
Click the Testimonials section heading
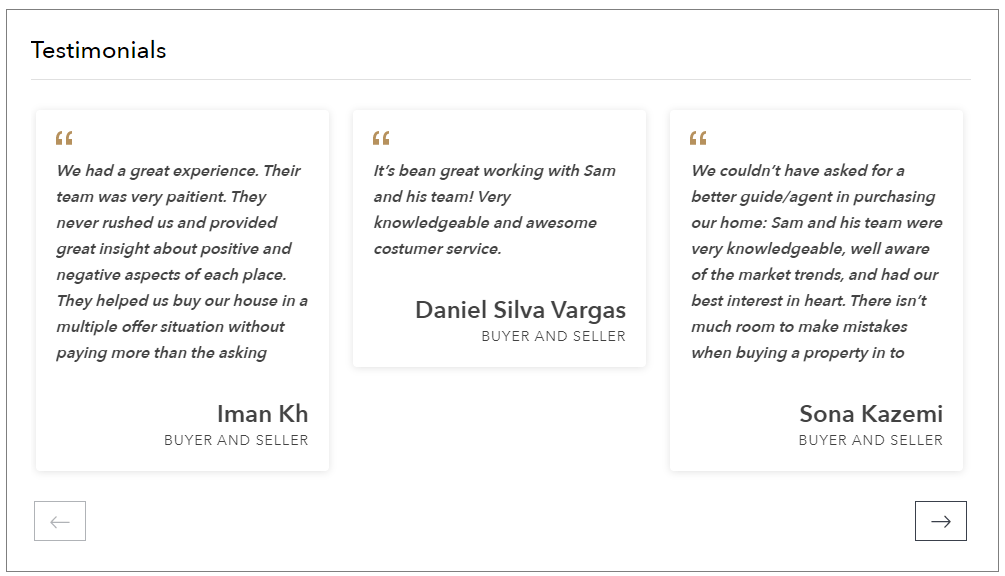click(98, 50)
